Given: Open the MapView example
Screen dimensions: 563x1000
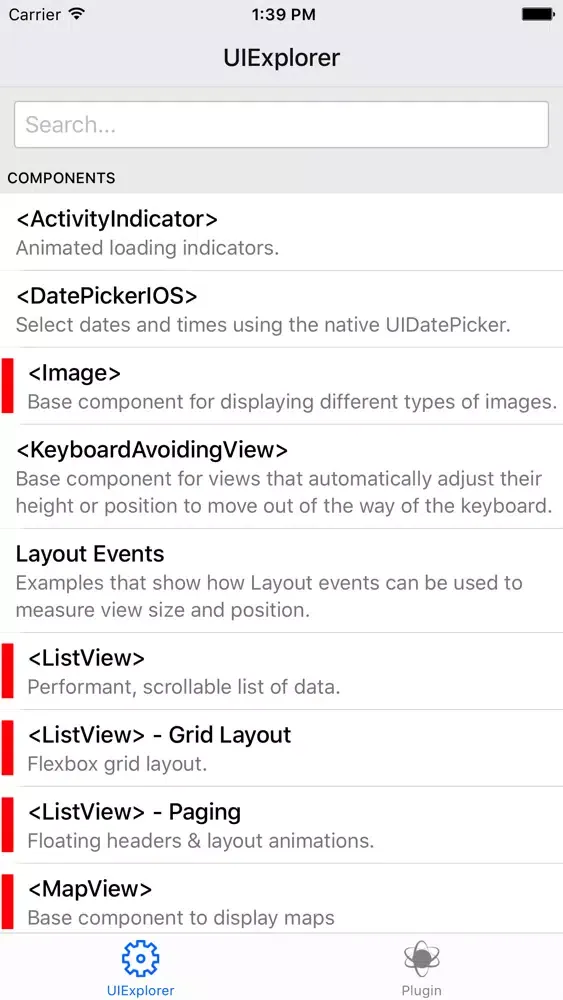Looking at the screenshot, I should tap(281, 901).
